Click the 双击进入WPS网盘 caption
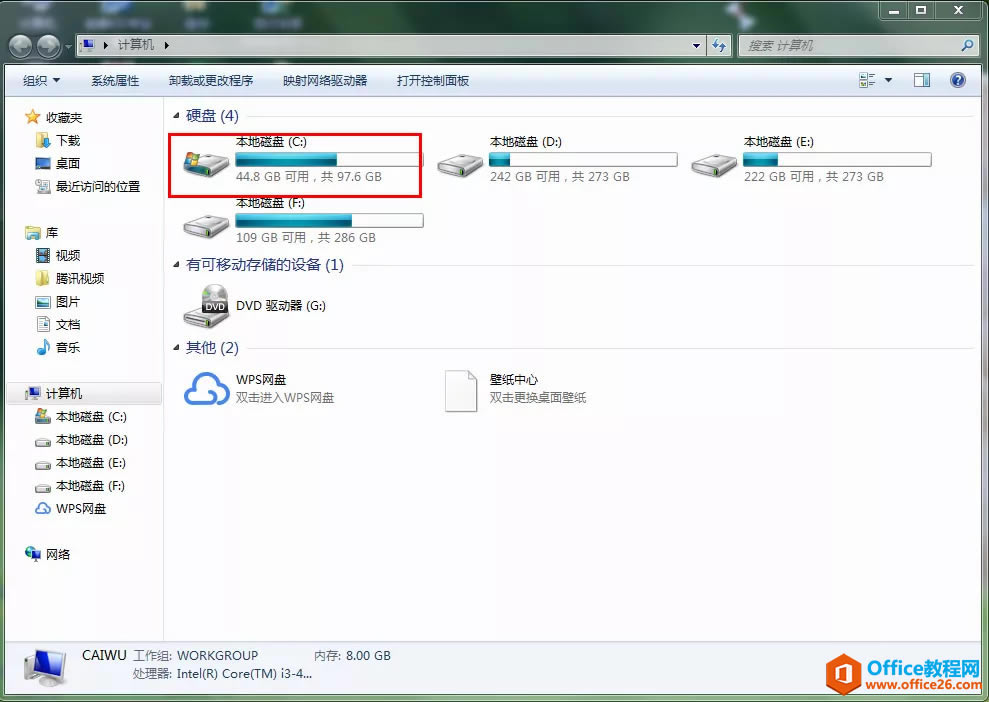989x702 pixels. (285, 398)
